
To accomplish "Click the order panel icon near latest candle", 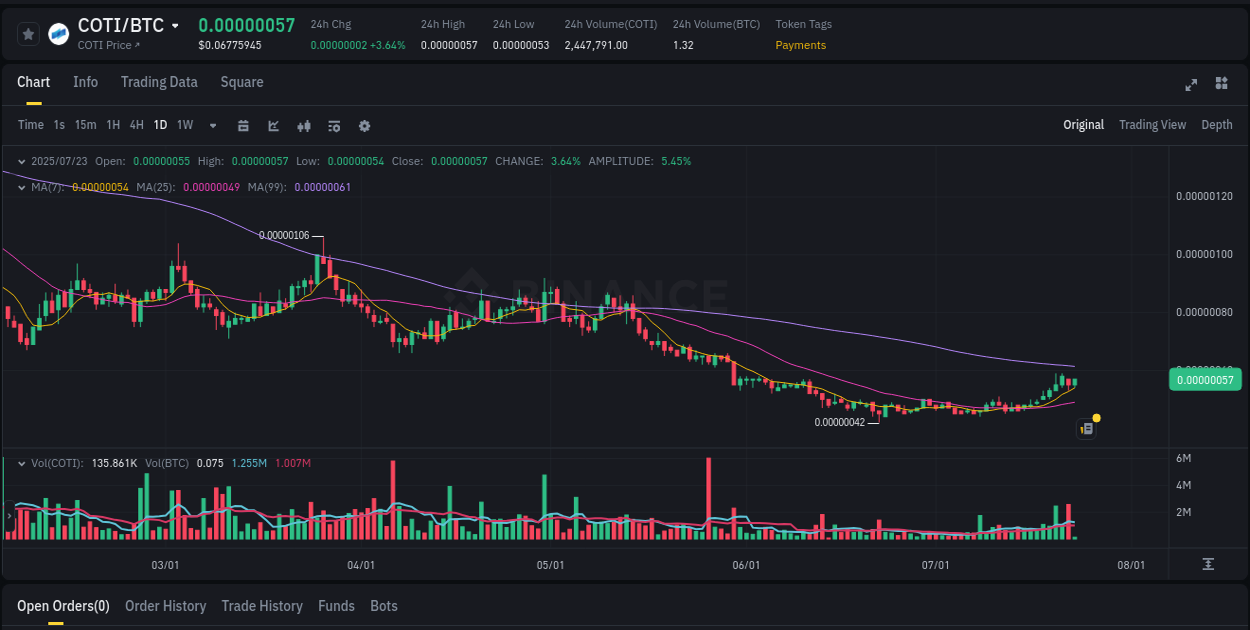I will pyautogui.click(x=1087, y=428).
